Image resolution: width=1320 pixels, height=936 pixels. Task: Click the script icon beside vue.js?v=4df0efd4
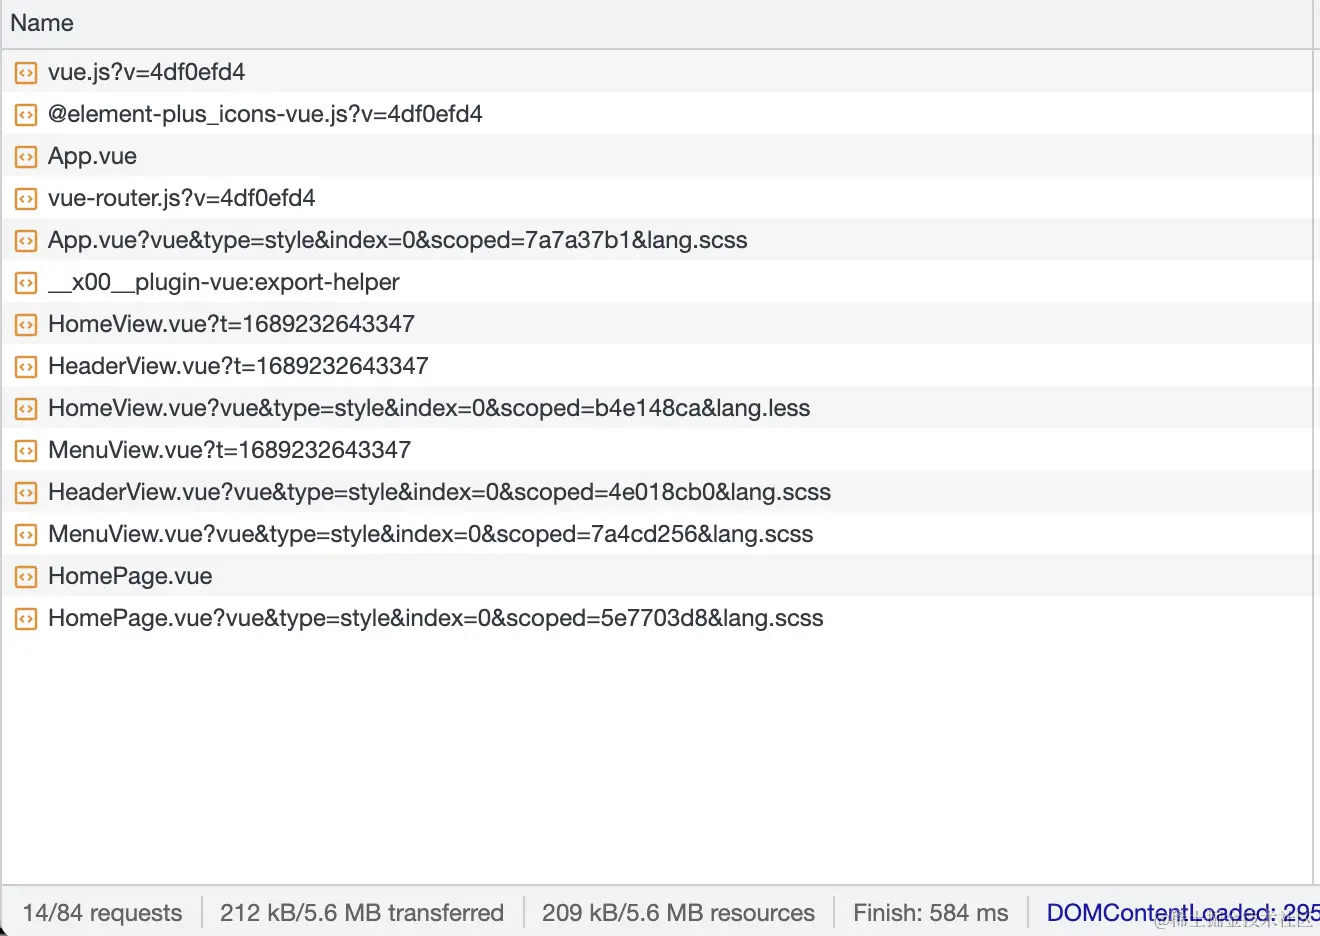pyautogui.click(x=26, y=72)
